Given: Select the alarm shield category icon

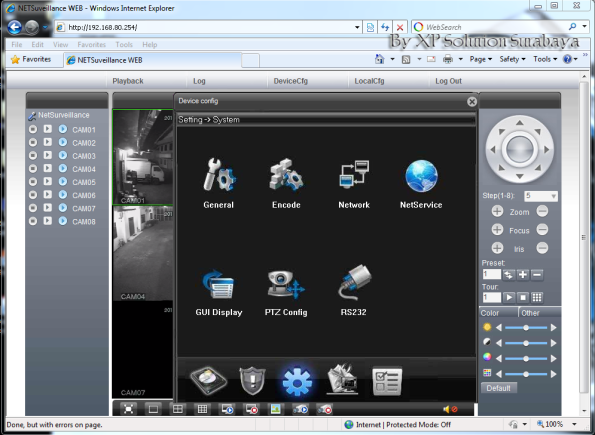Looking at the screenshot, I should click(253, 380).
